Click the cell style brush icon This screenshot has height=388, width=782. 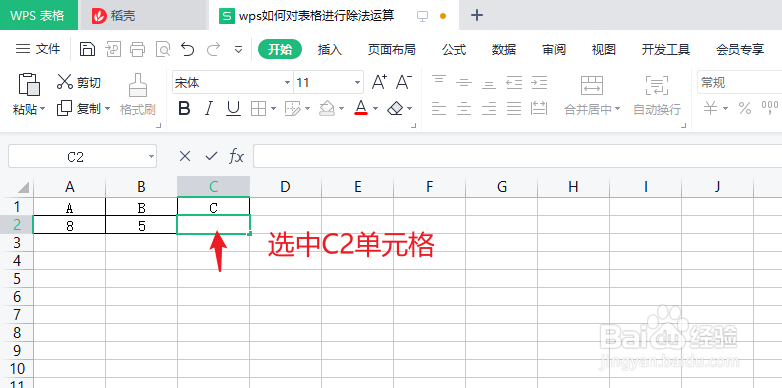point(293,108)
